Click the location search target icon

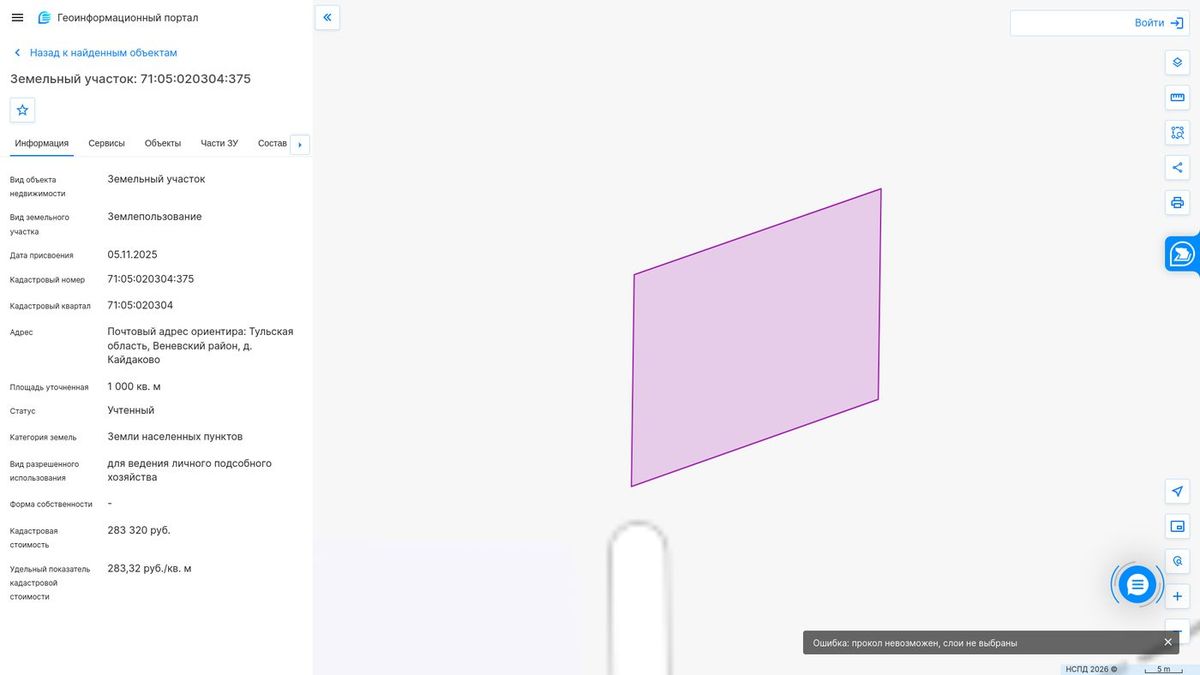tap(1177, 561)
